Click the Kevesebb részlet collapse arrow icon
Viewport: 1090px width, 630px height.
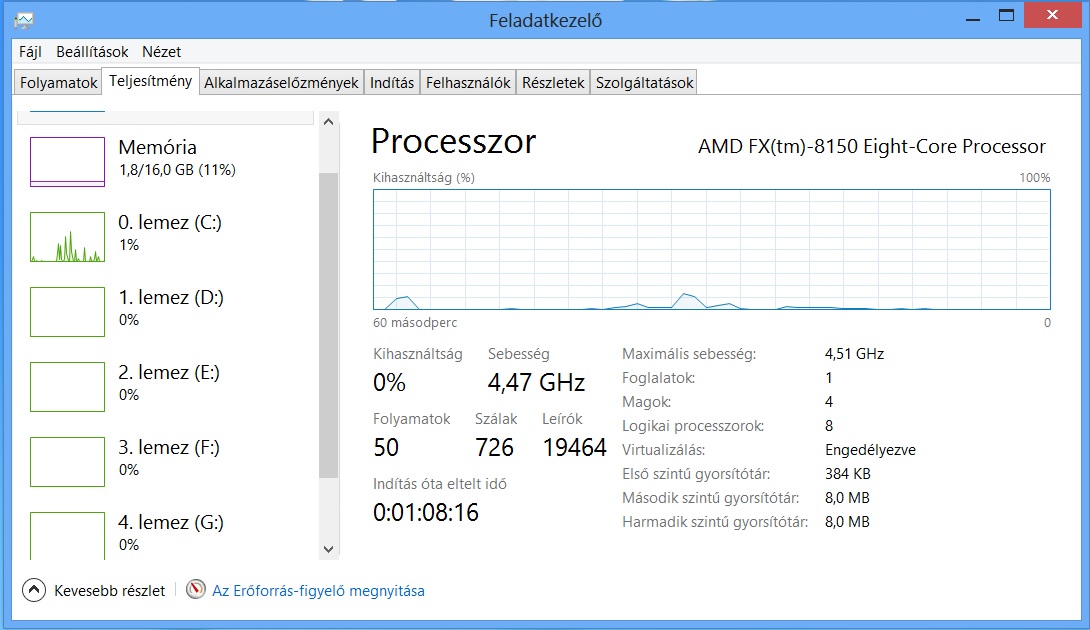pyautogui.click(x=33, y=590)
